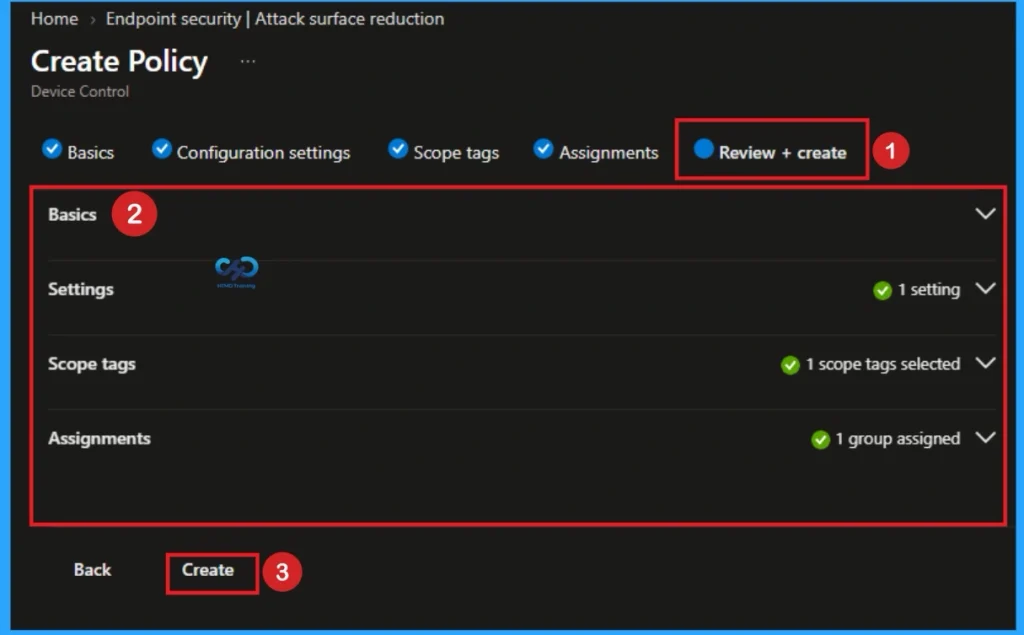Click the Assignments step checkmark icon

click(543, 149)
